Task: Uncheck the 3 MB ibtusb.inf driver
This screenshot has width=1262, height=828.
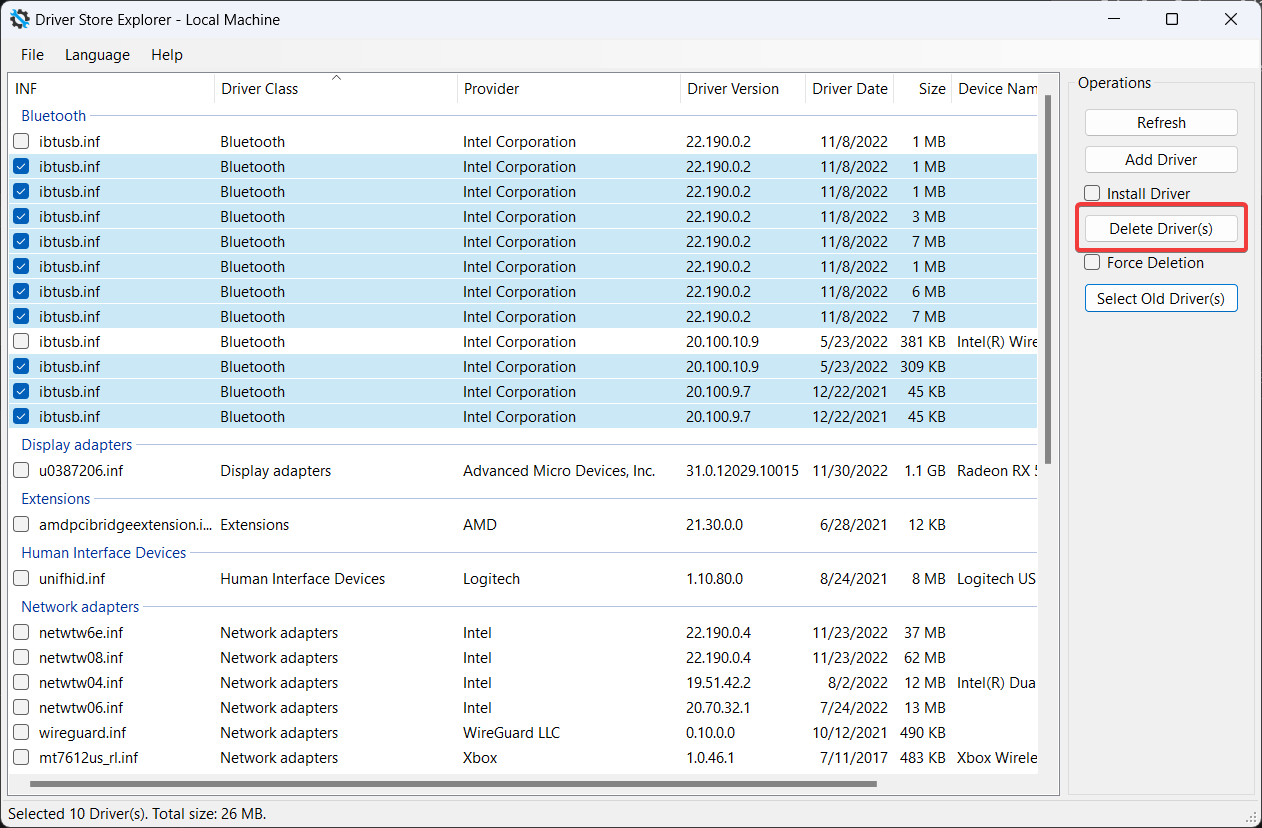Action: click(21, 217)
